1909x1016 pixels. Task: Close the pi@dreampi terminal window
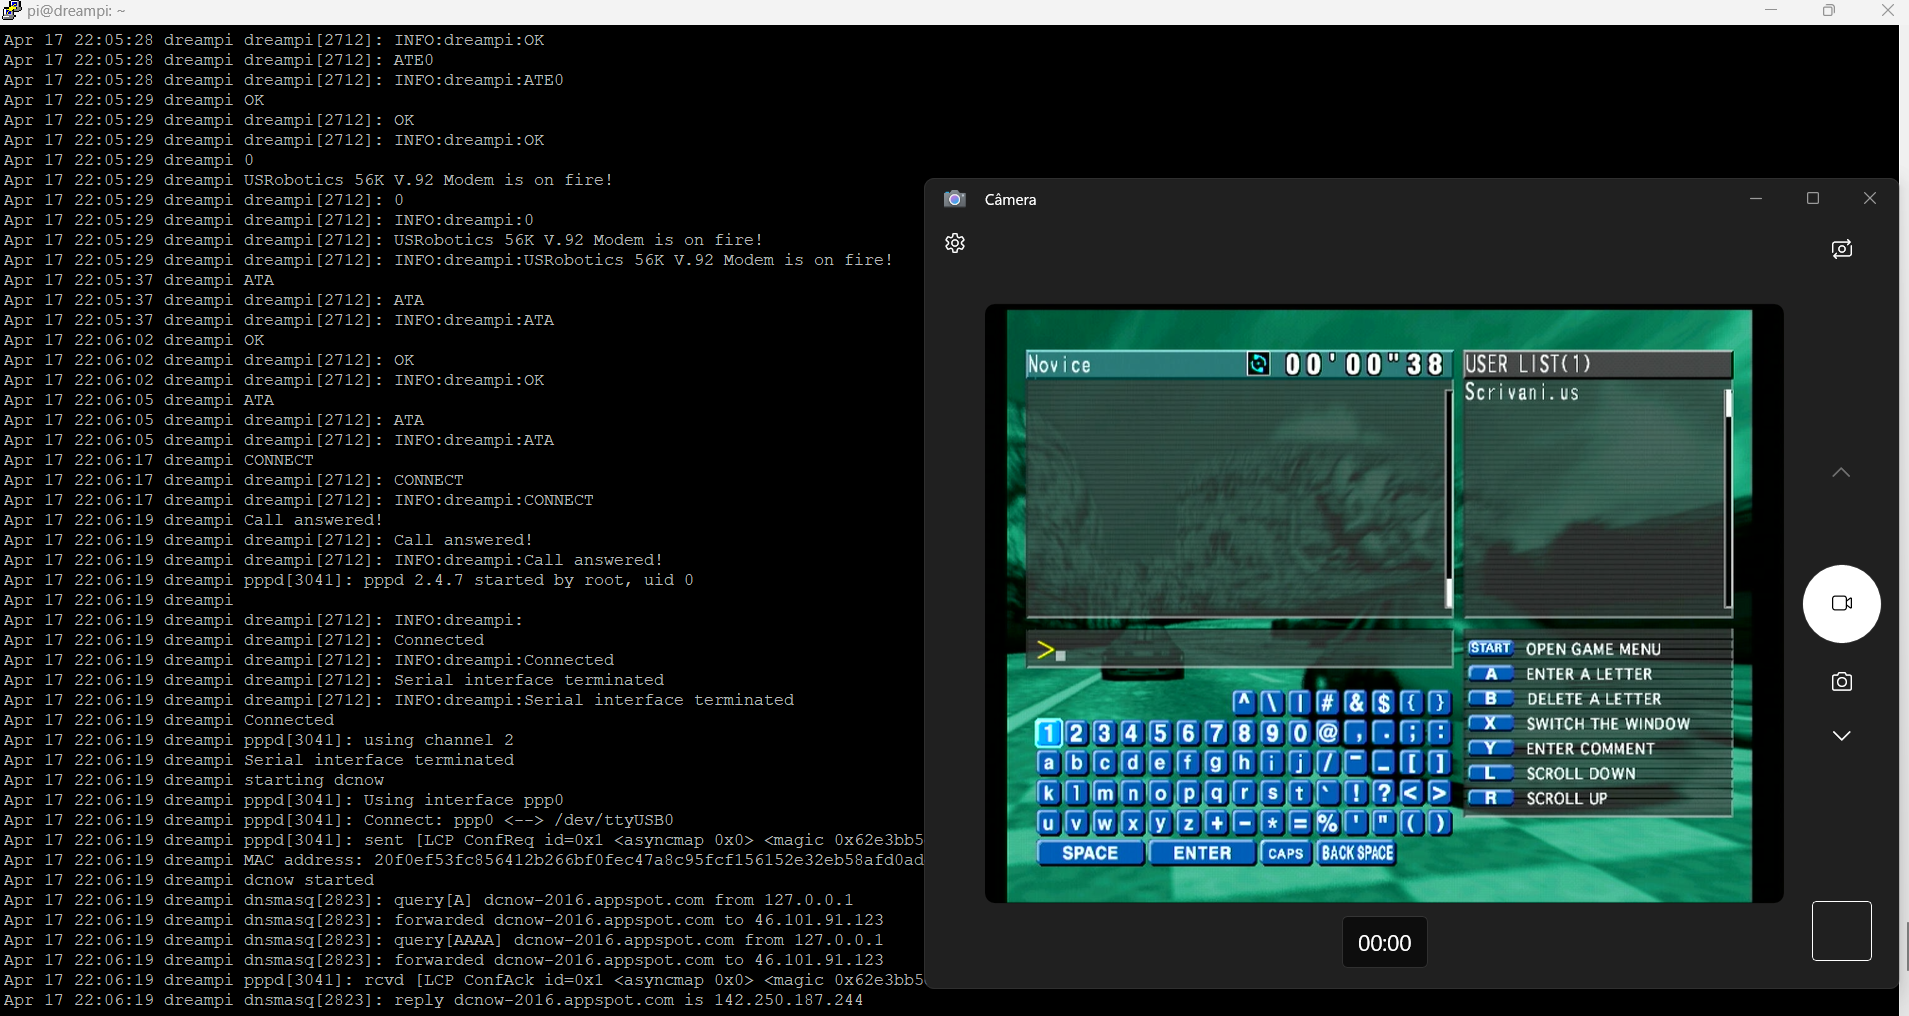(1888, 10)
